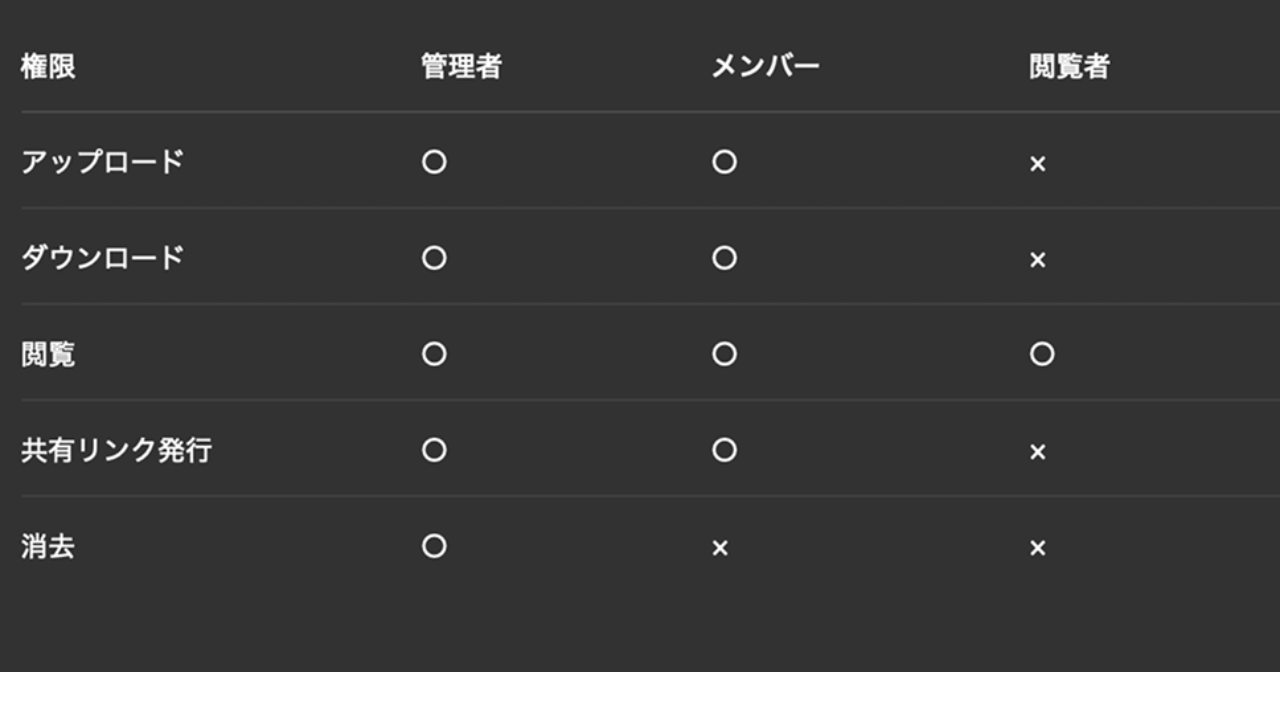Click the 権限 header label
Screen dimensions: 1280x720
(48, 67)
